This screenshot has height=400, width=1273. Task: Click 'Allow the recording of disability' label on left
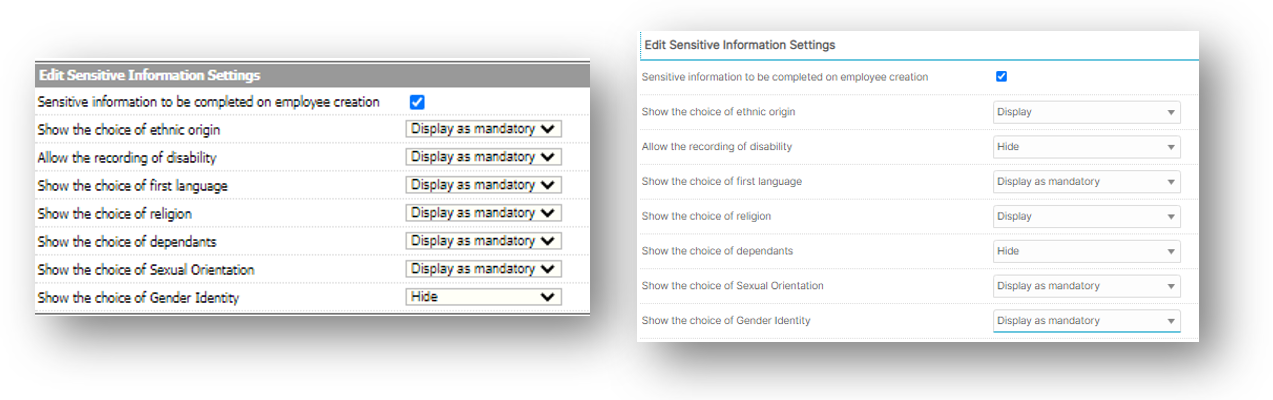pyautogui.click(x=127, y=158)
